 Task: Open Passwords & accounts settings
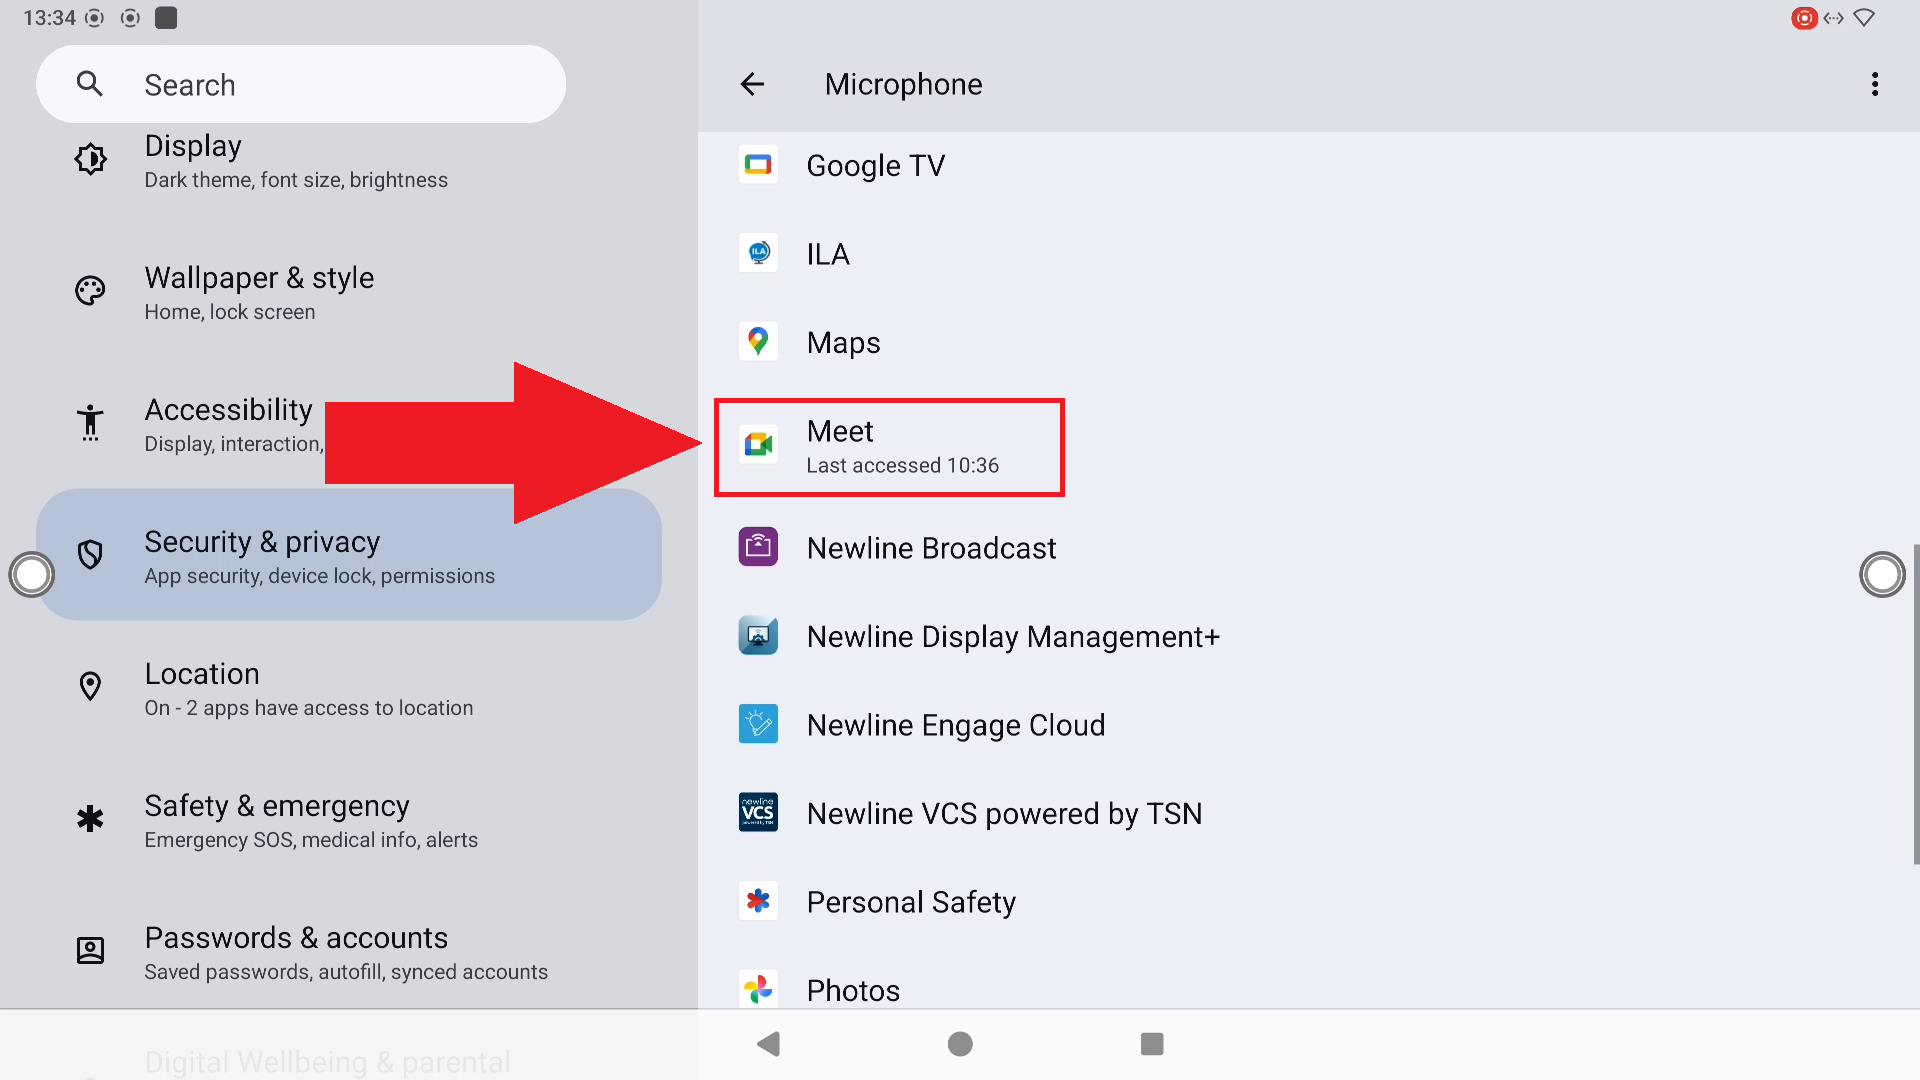[345, 953]
